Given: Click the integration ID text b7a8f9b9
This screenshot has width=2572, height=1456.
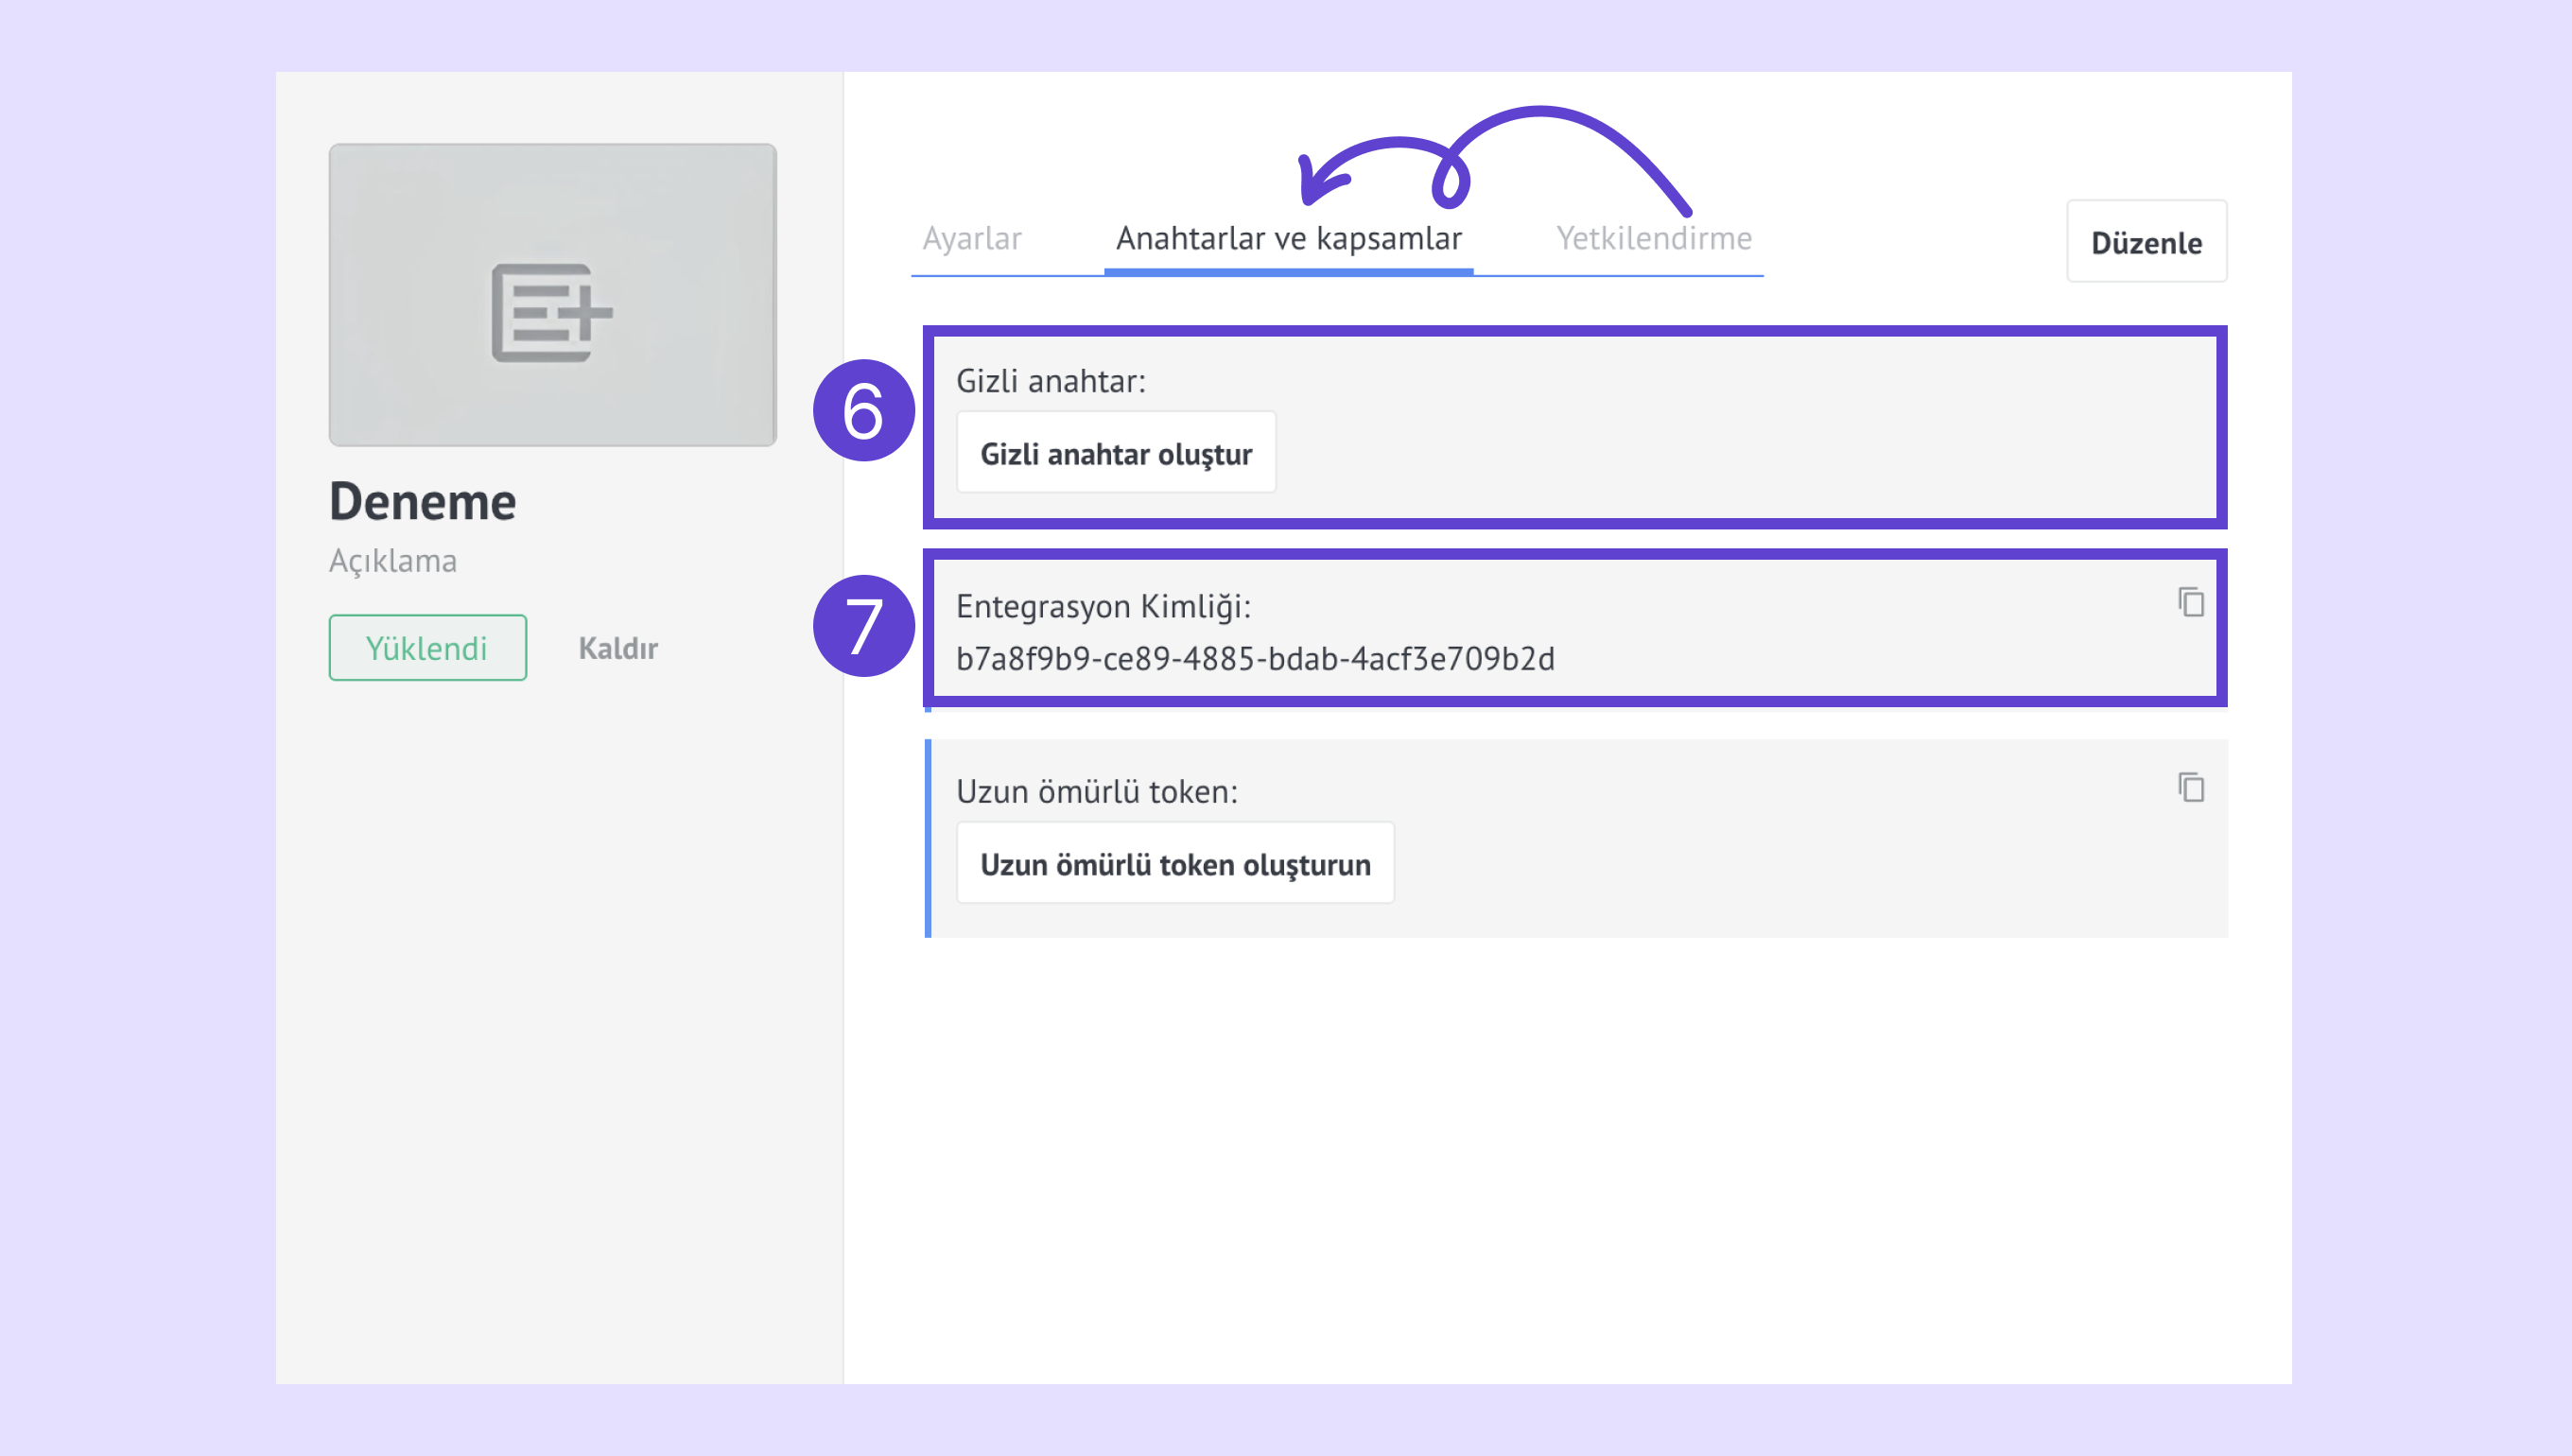Looking at the screenshot, I should click(1254, 659).
